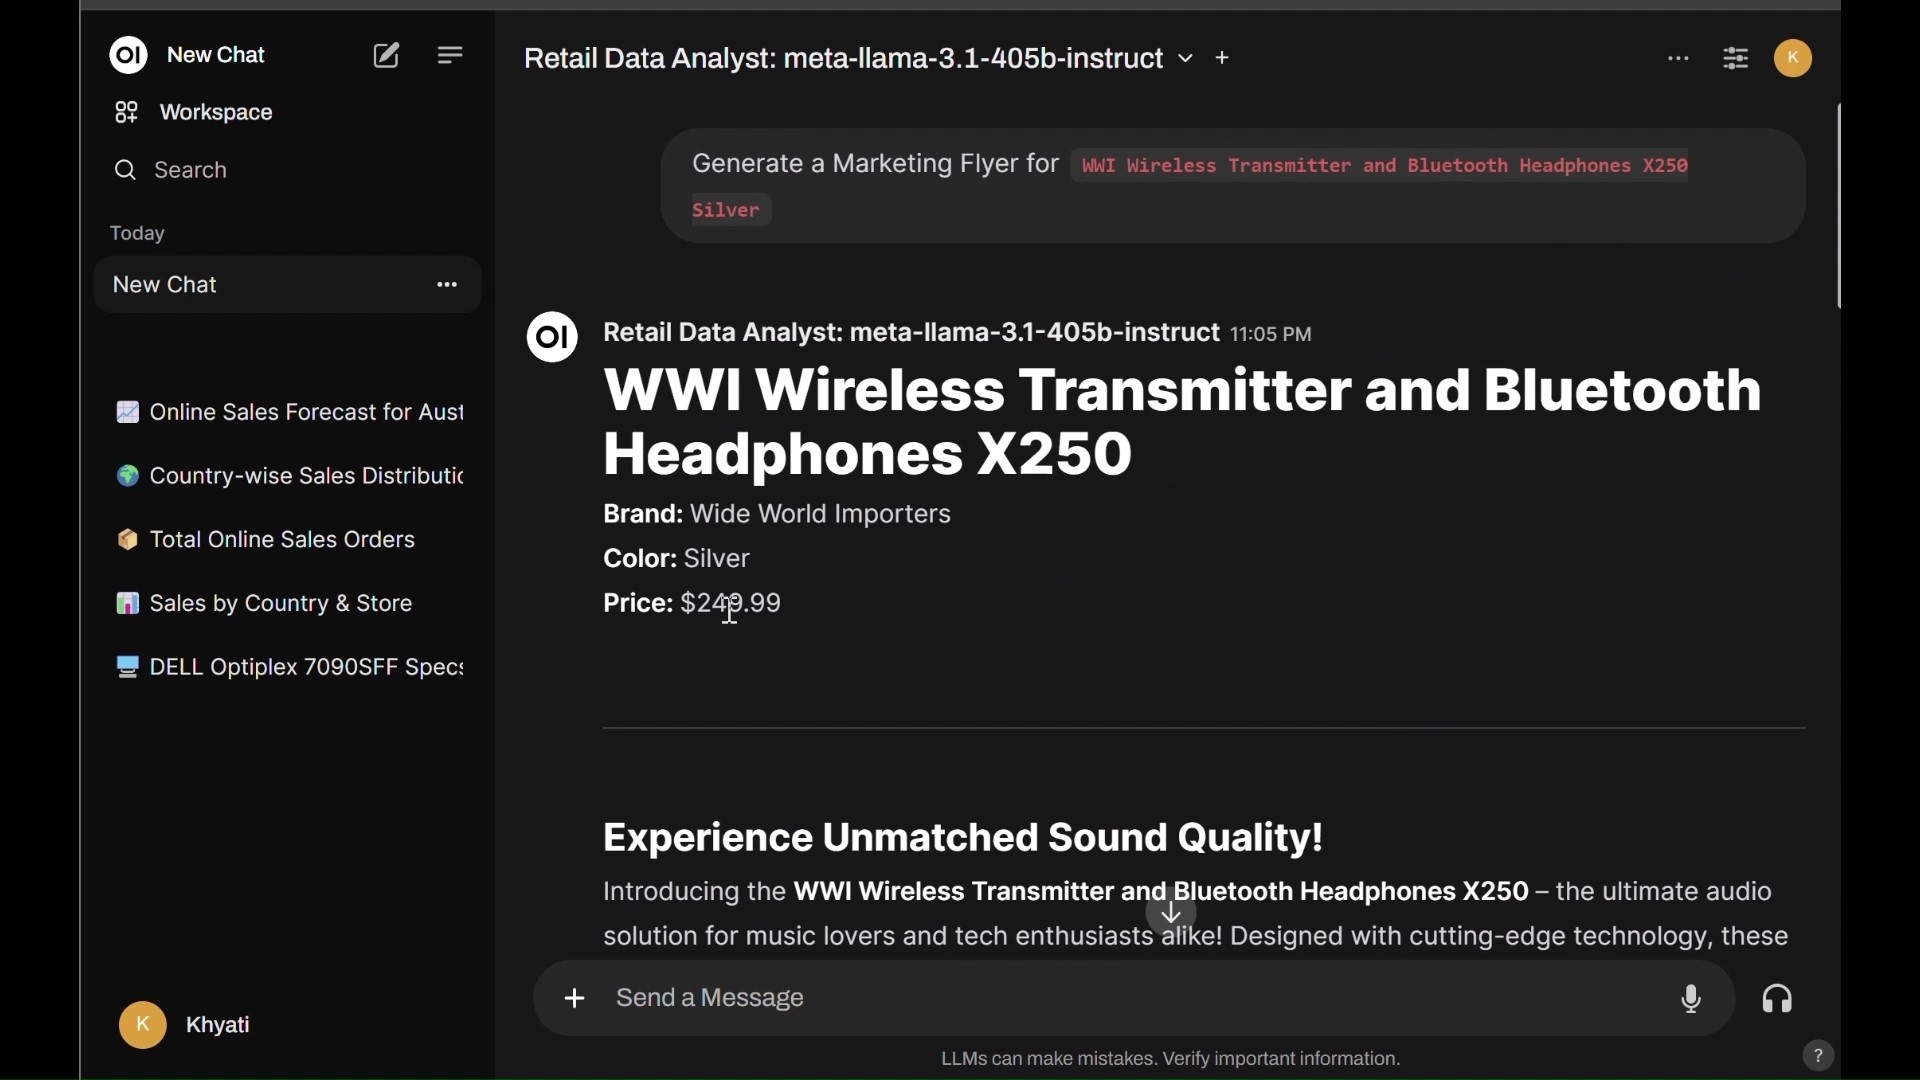Toggle the sidebar with the lines icon

[452, 56]
